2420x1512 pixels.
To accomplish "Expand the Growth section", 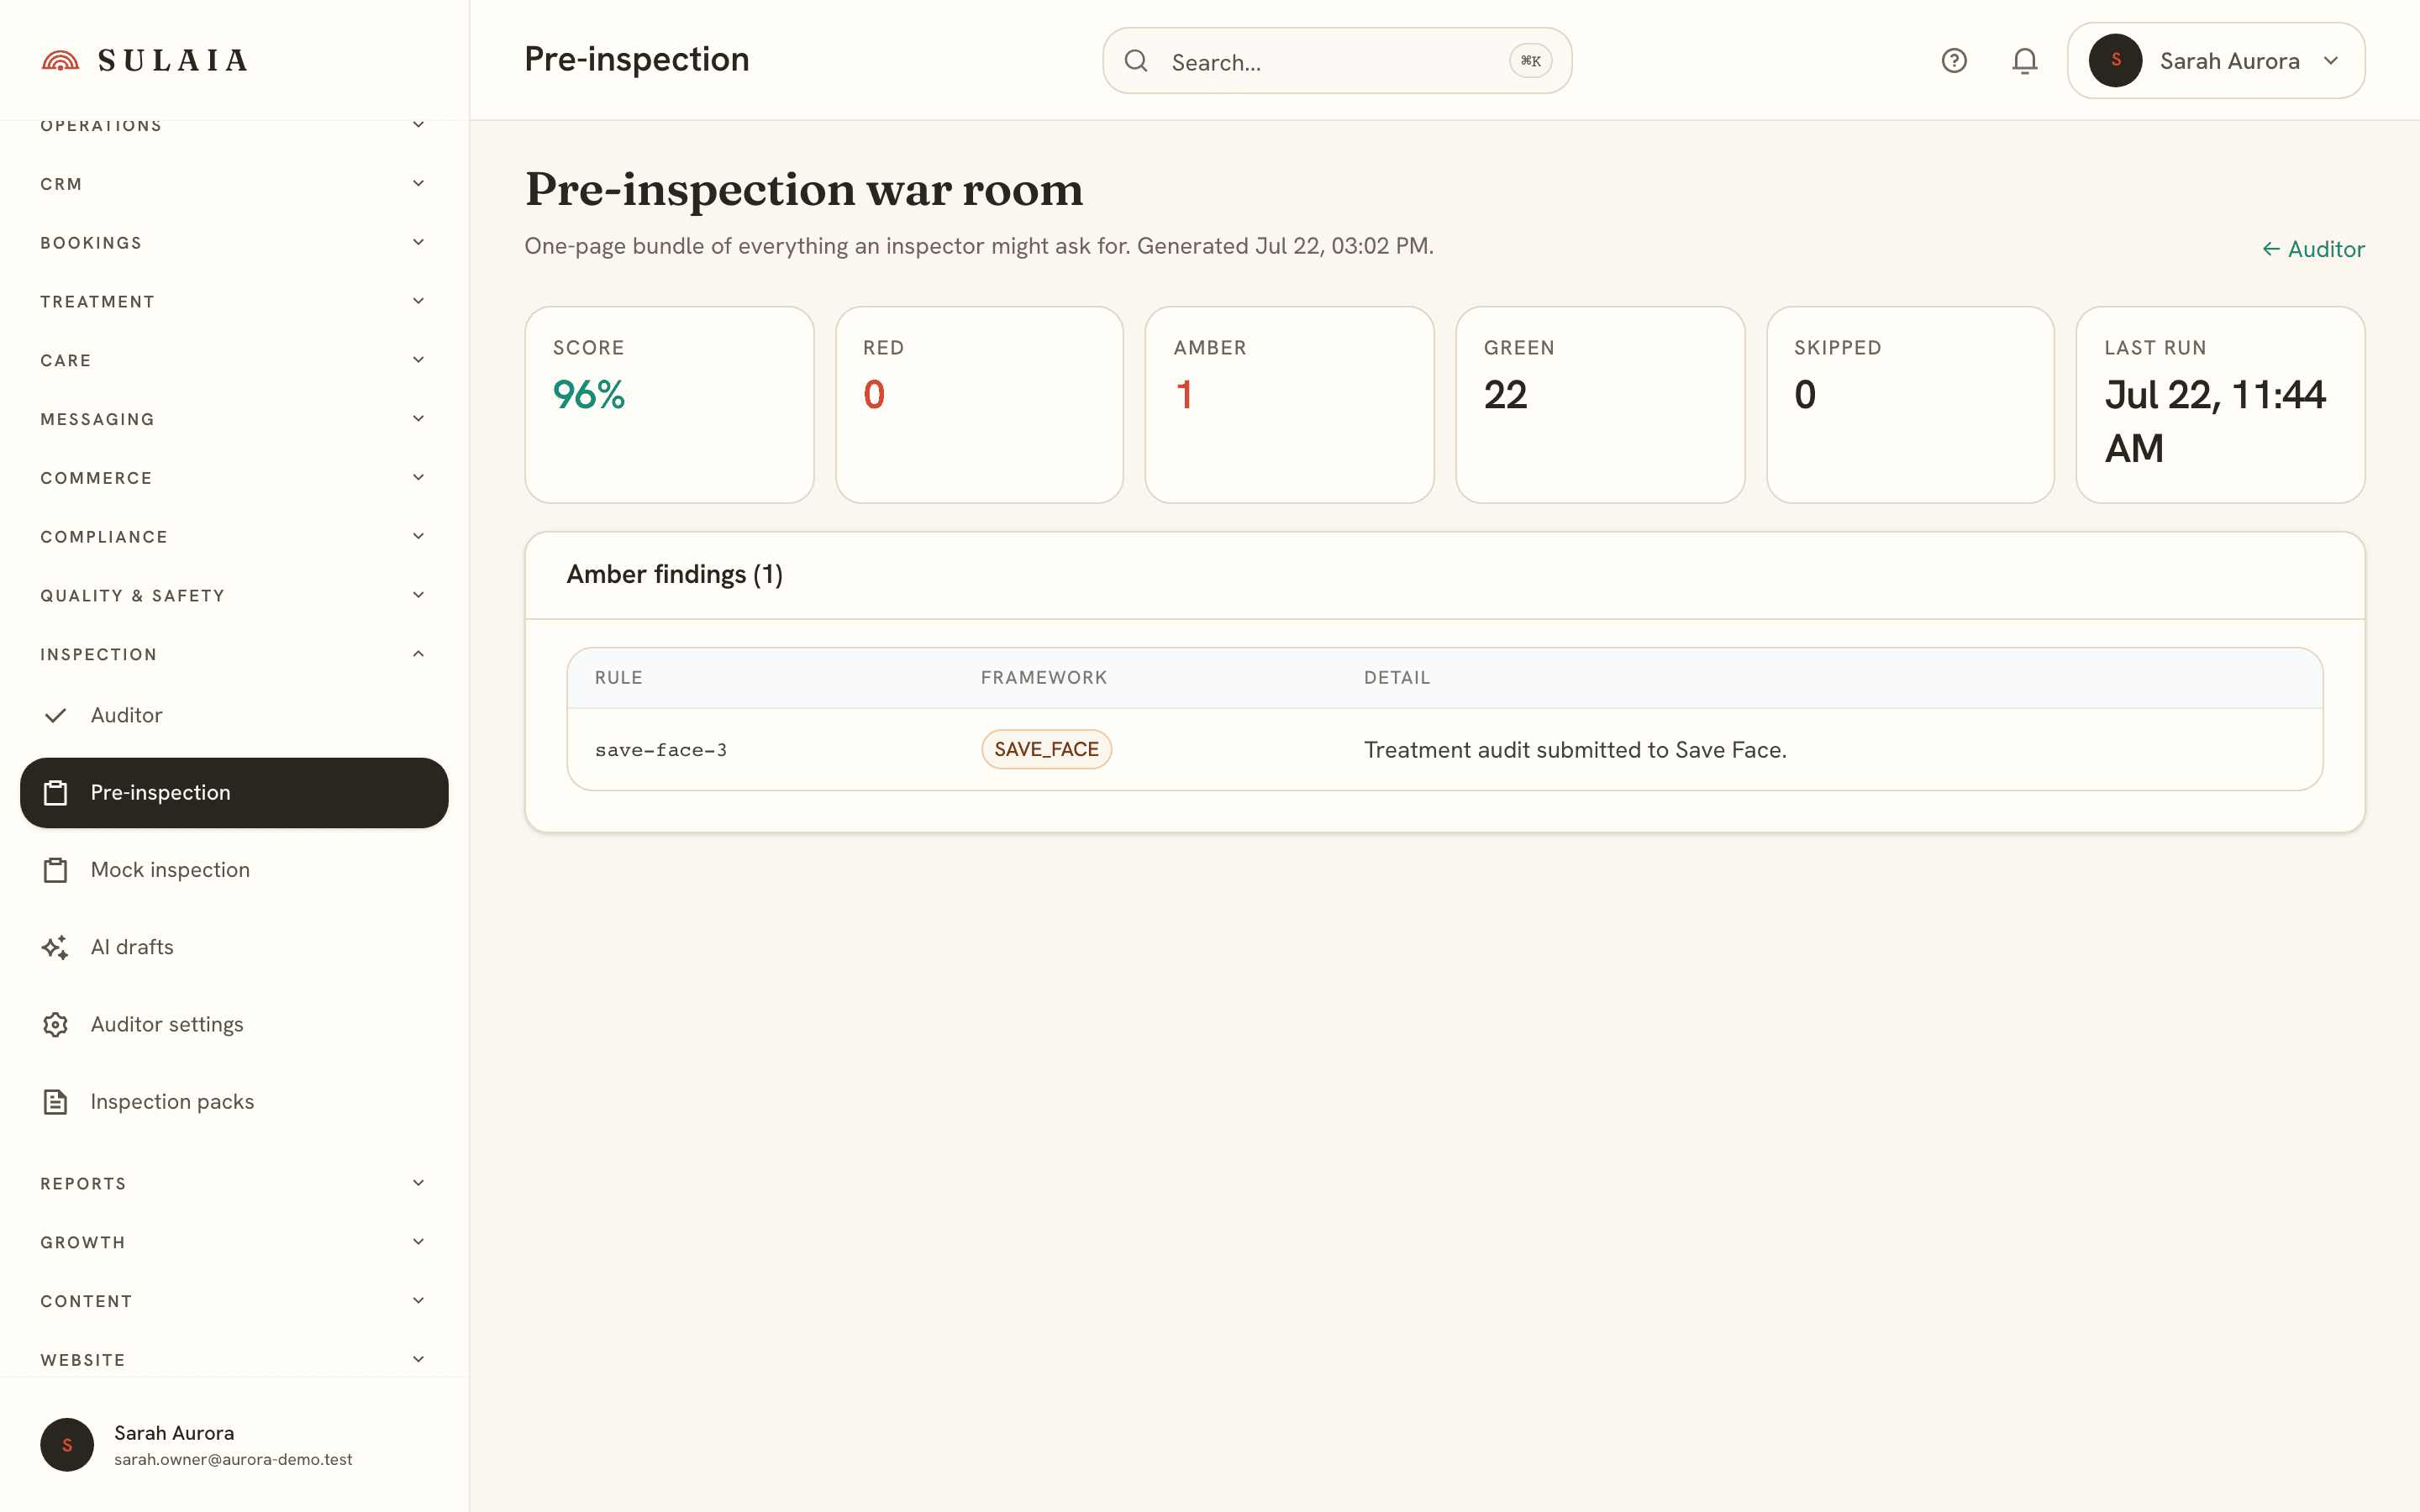I will coord(234,1243).
